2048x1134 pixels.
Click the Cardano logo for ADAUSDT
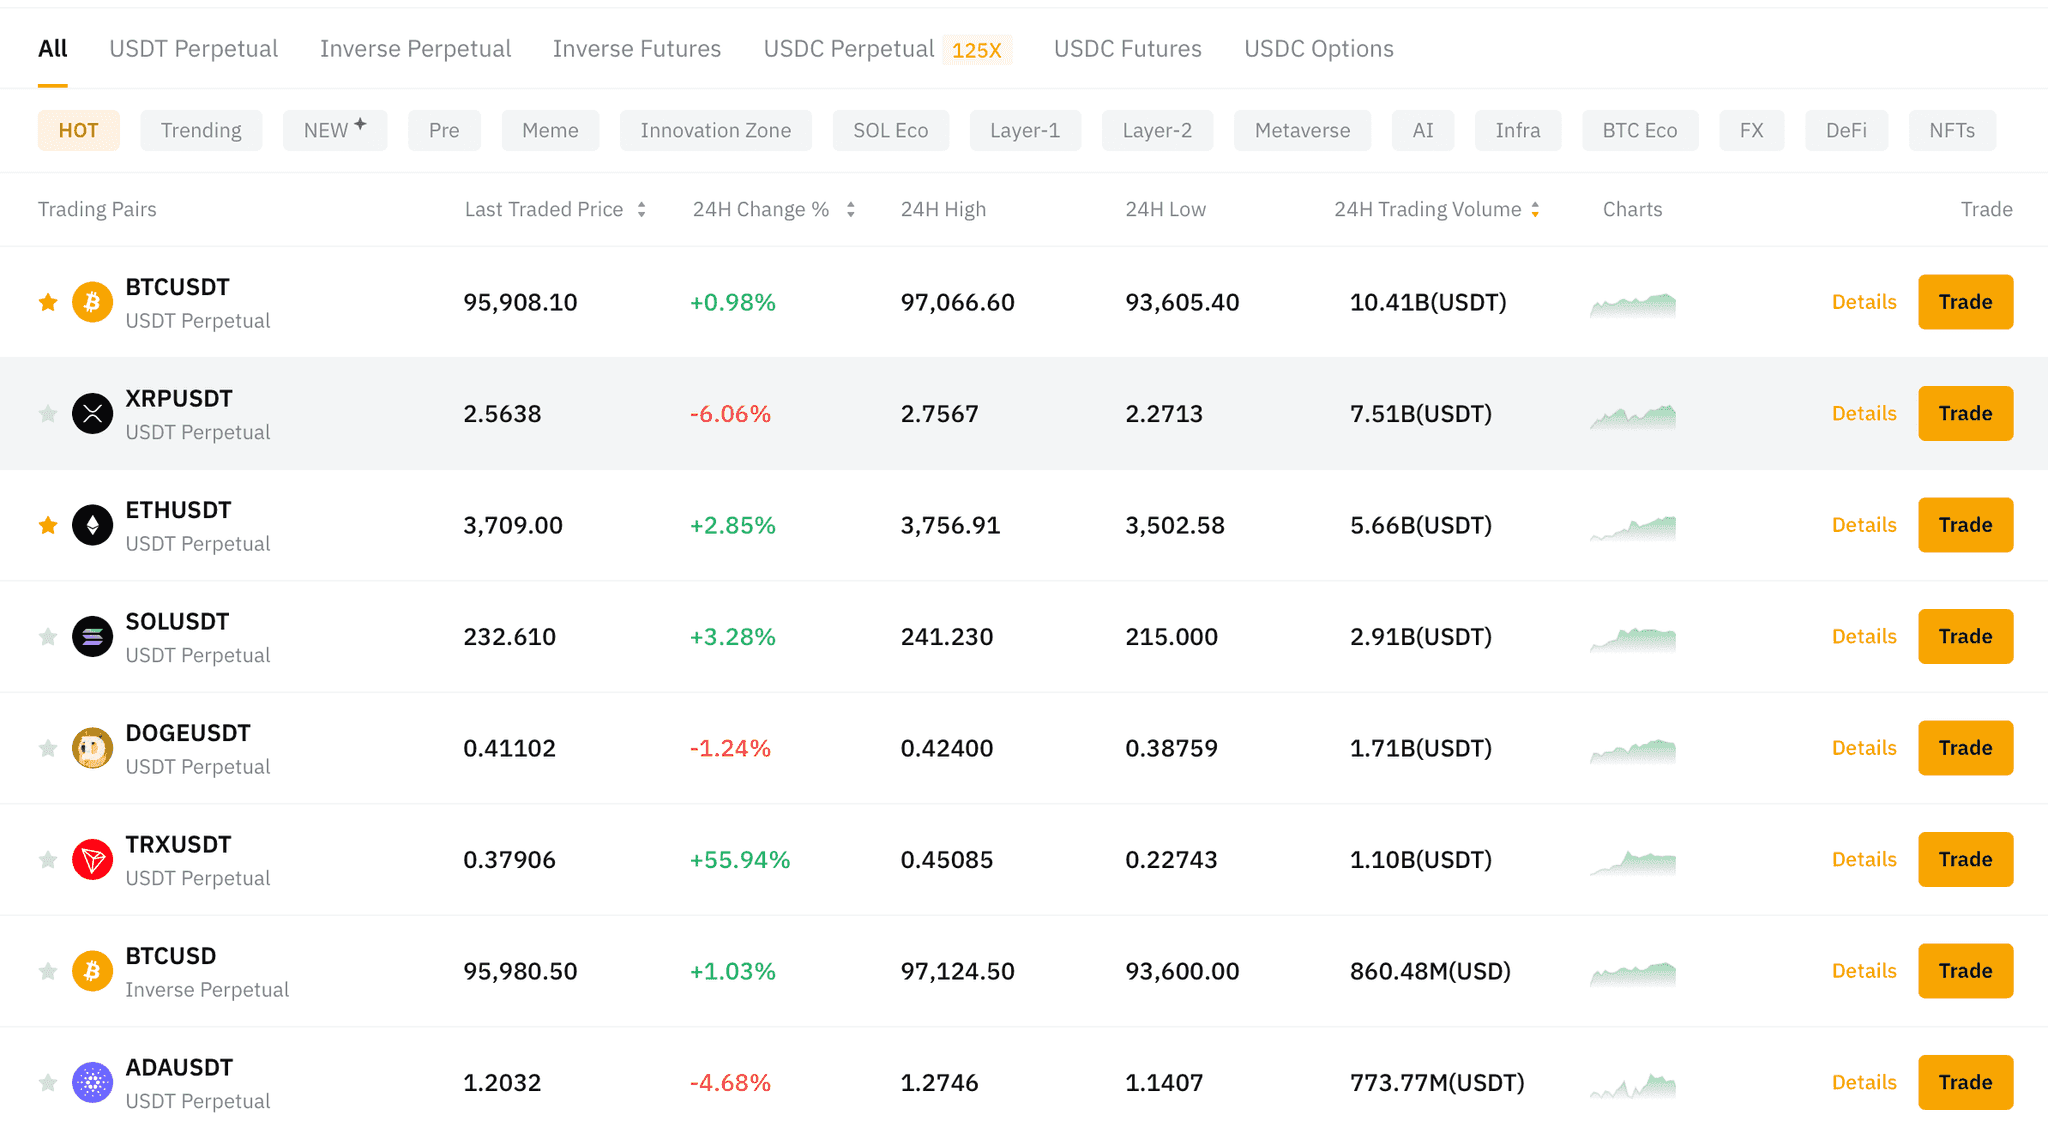tap(92, 1082)
